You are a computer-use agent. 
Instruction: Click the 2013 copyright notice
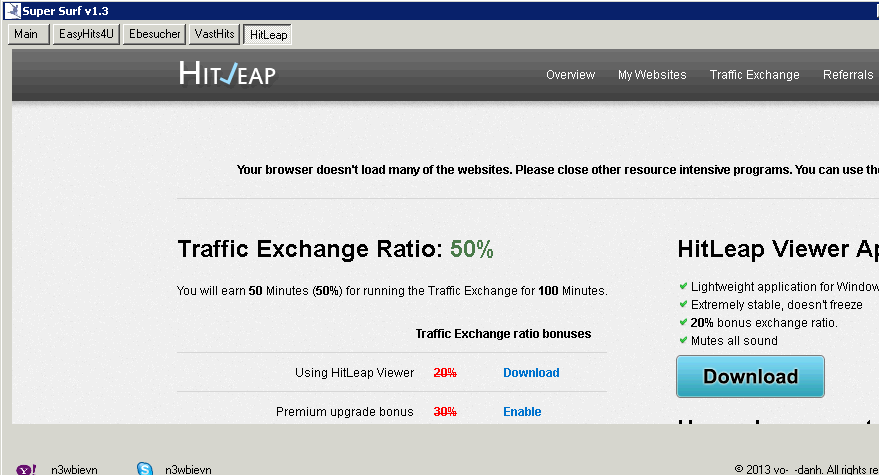(x=806, y=469)
